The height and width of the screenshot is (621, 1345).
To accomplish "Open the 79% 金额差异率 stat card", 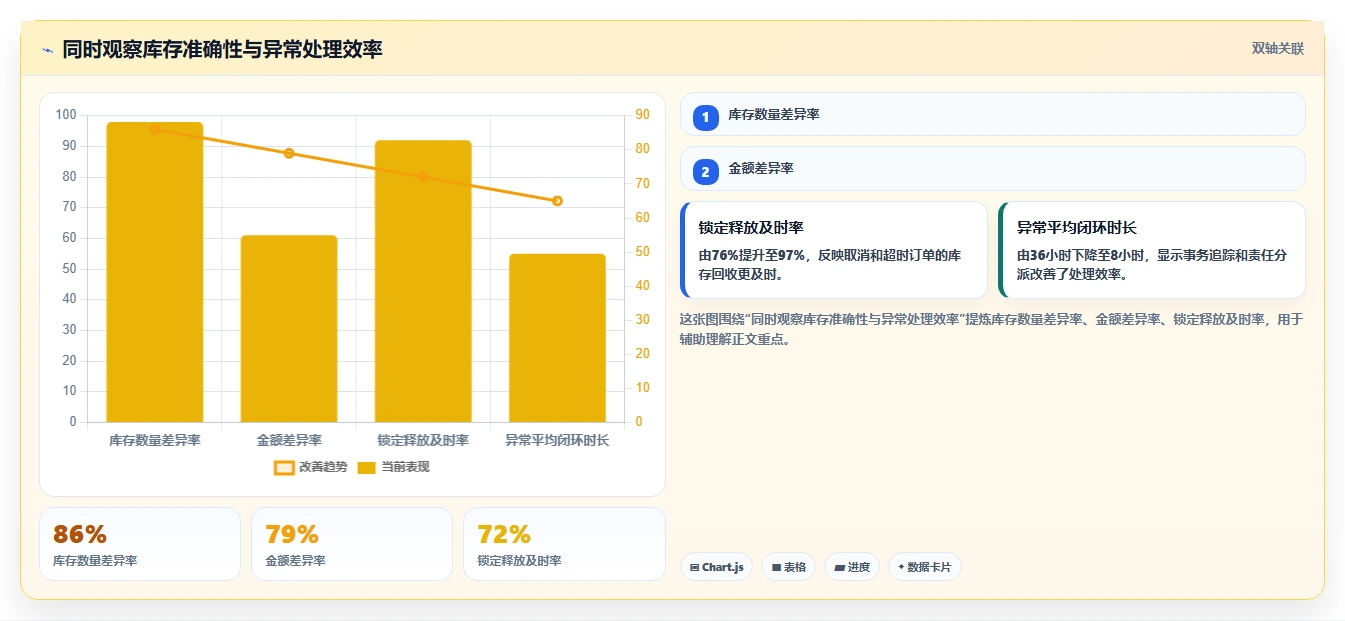I will pyautogui.click(x=352, y=544).
